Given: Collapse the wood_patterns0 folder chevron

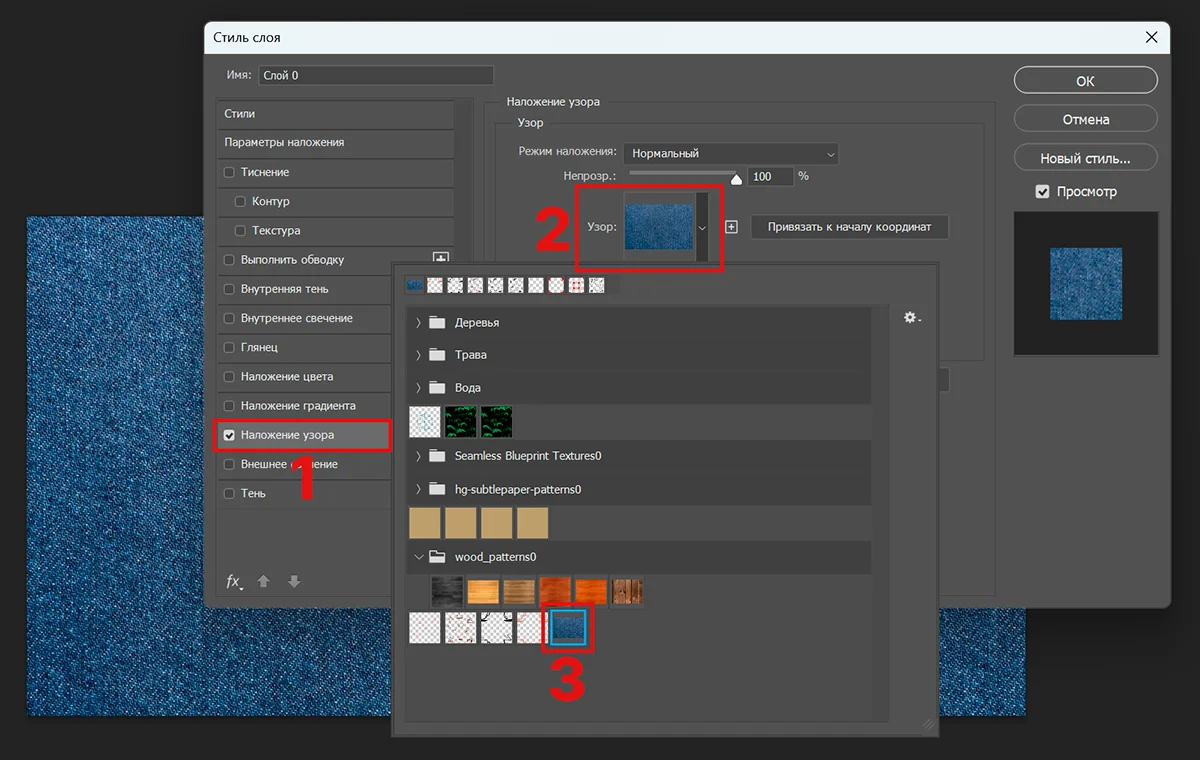Looking at the screenshot, I should point(418,557).
